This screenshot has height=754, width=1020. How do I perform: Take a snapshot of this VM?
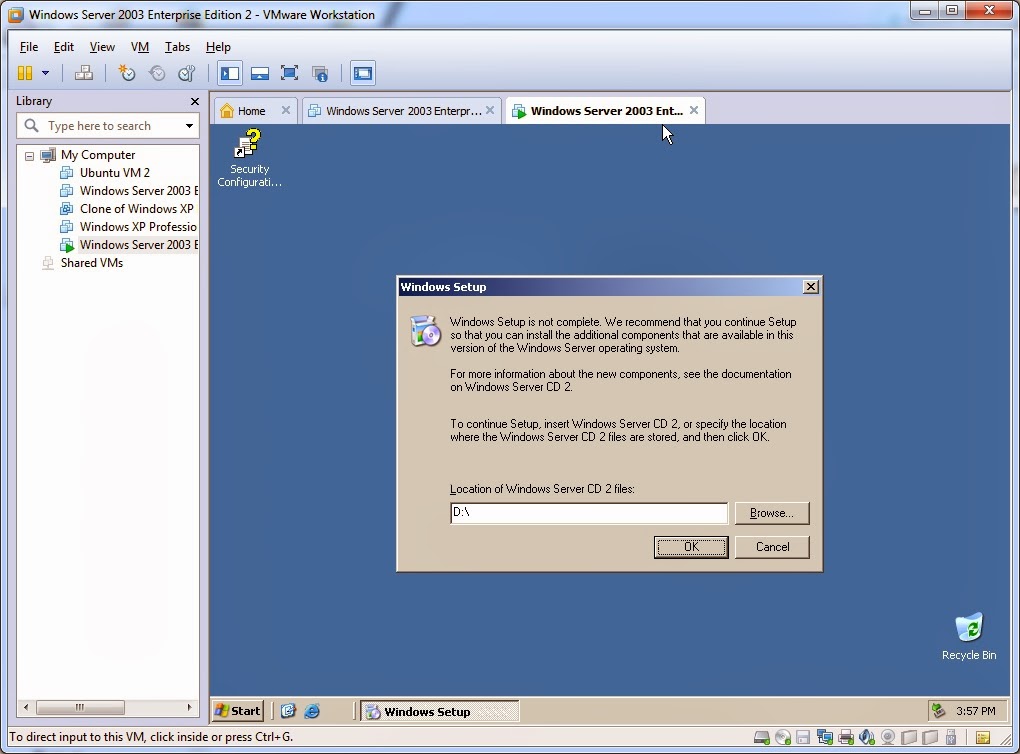point(126,73)
